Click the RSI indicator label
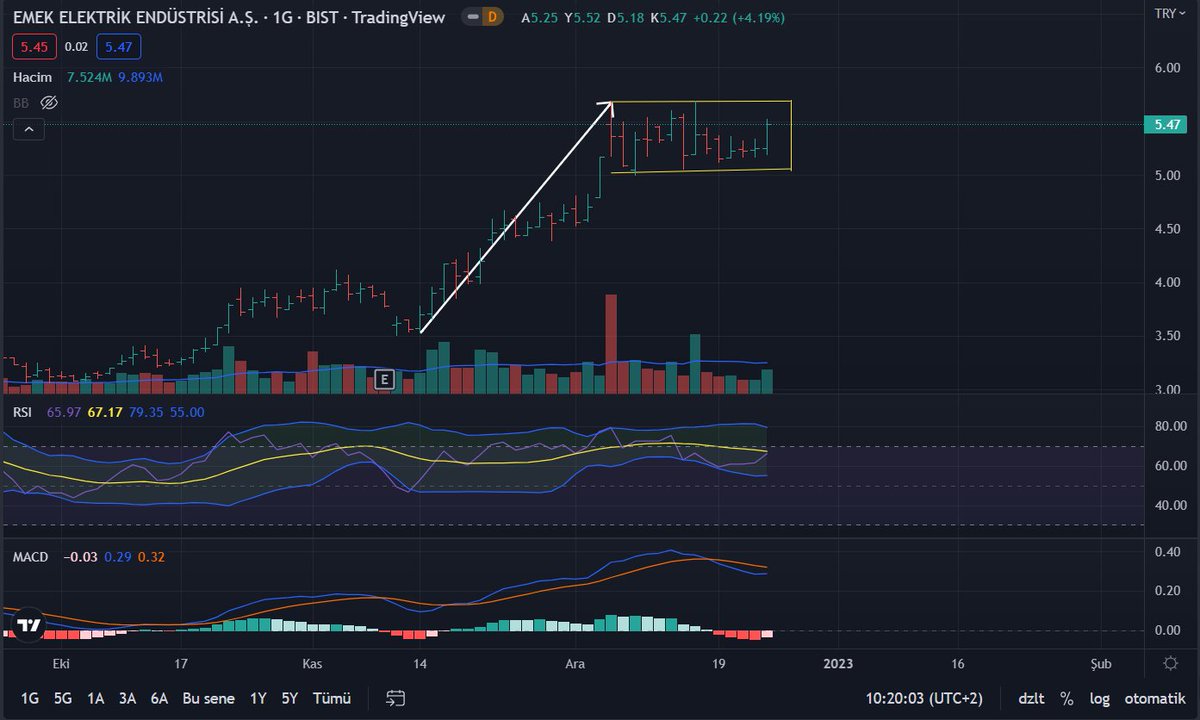The image size is (1200, 720). pos(24,412)
